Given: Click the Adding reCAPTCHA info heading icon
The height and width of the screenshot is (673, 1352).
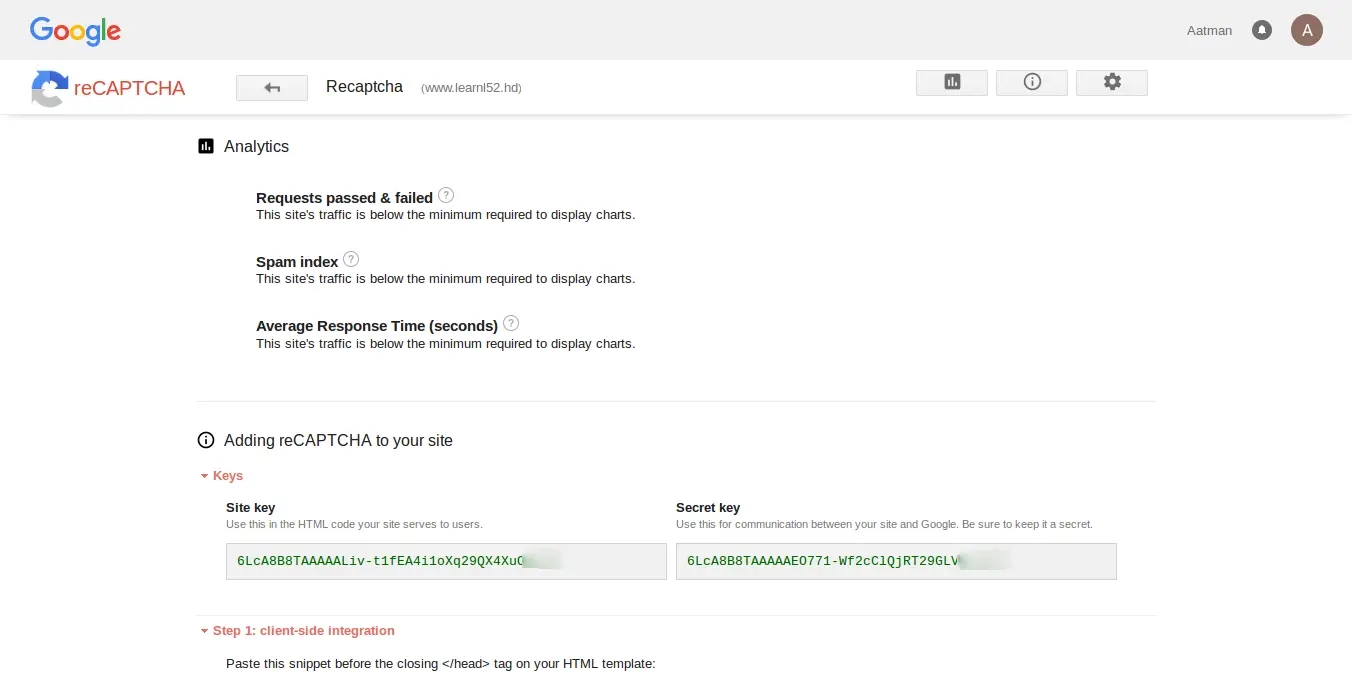Looking at the screenshot, I should [206, 440].
